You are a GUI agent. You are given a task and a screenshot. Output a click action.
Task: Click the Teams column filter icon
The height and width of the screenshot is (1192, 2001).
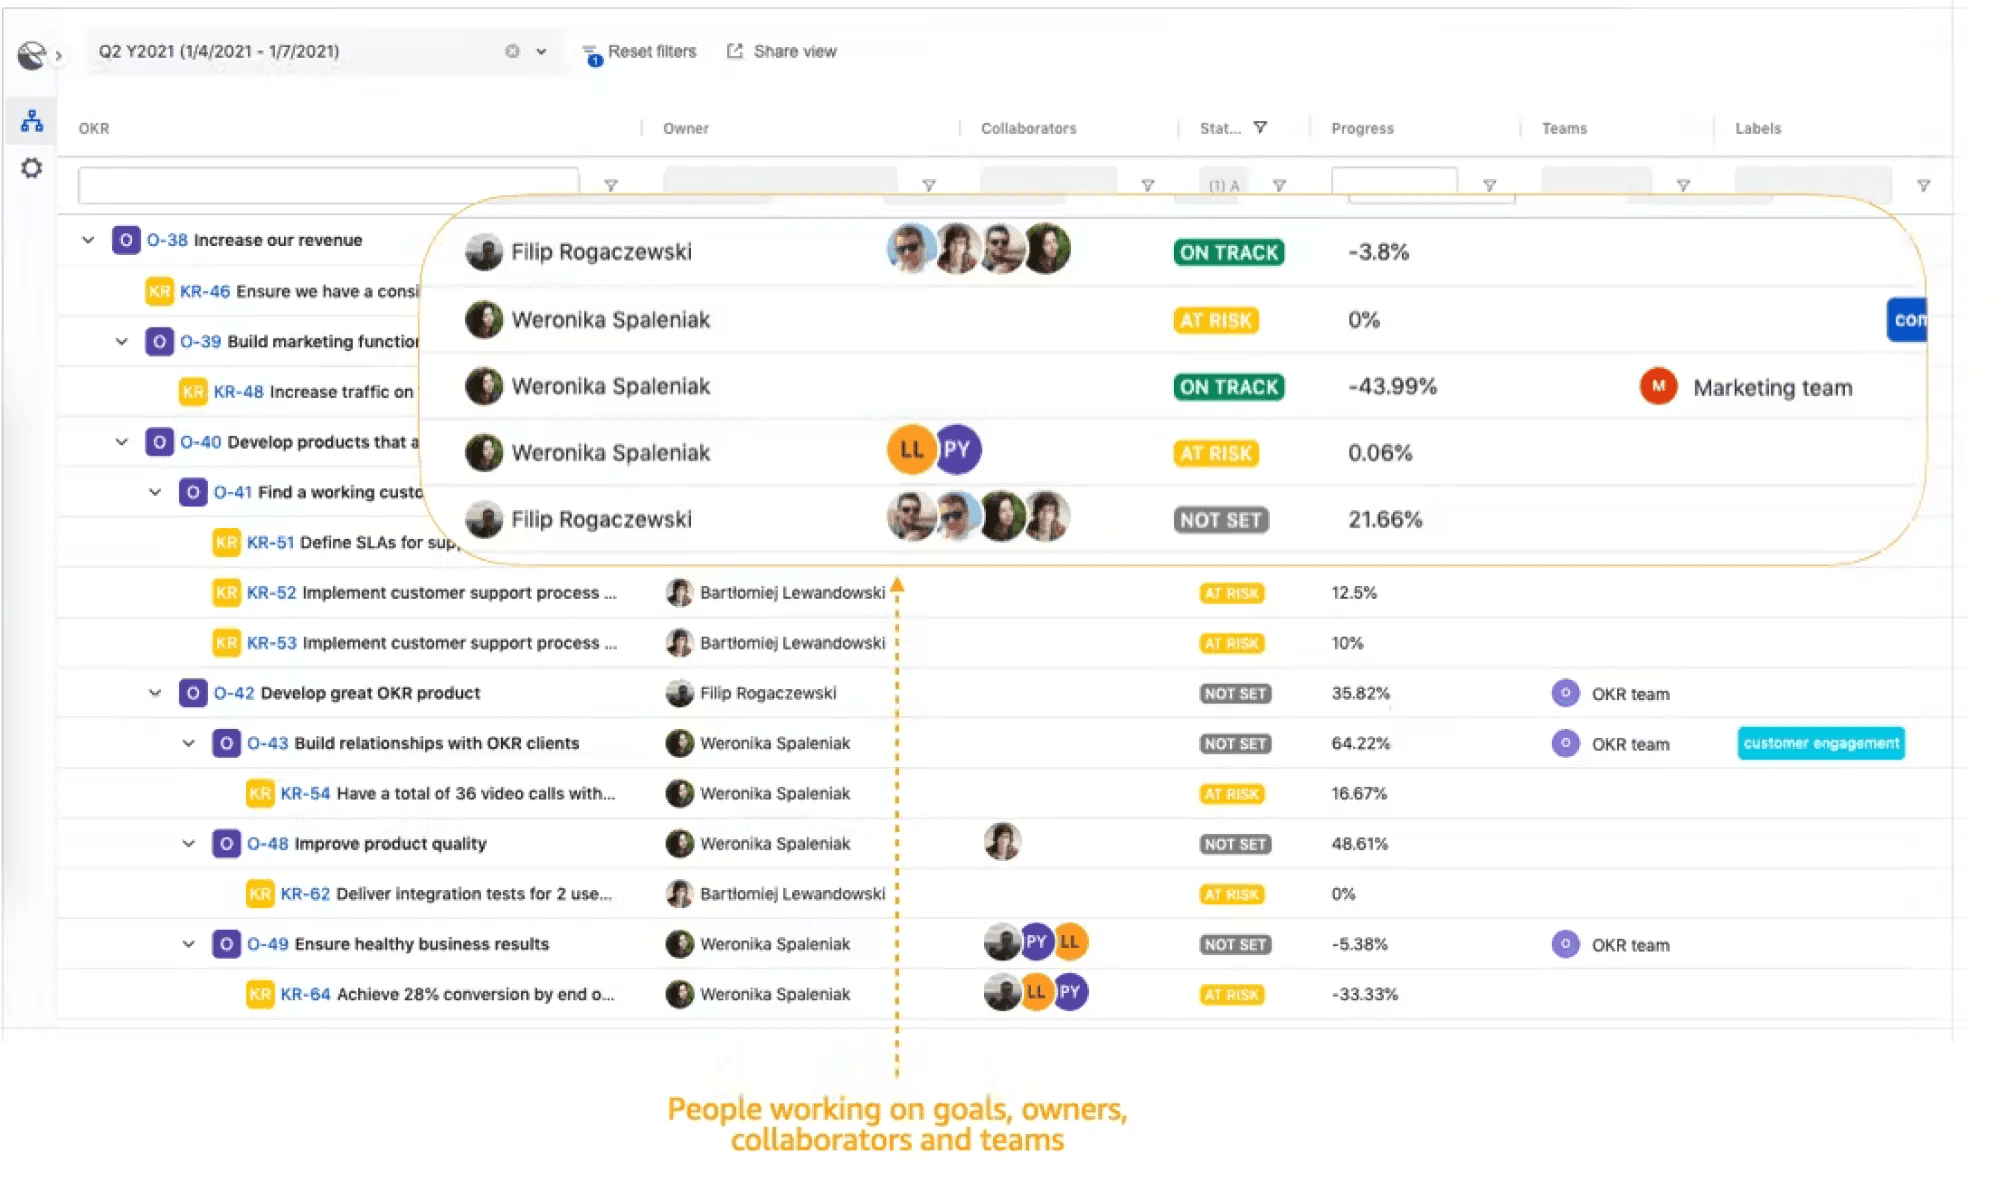click(x=1684, y=184)
